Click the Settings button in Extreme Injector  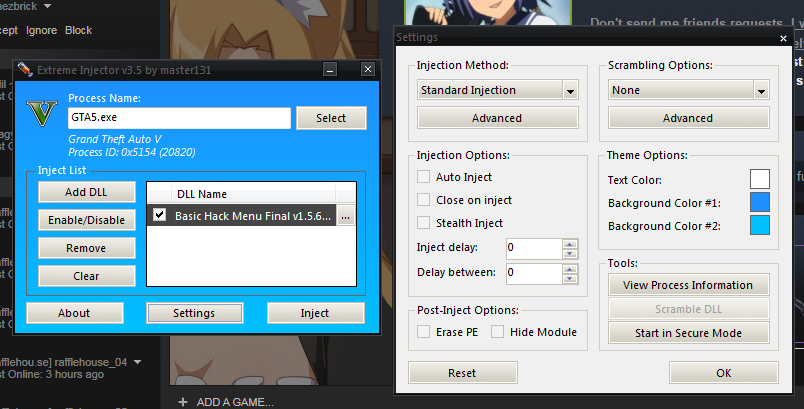194,313
